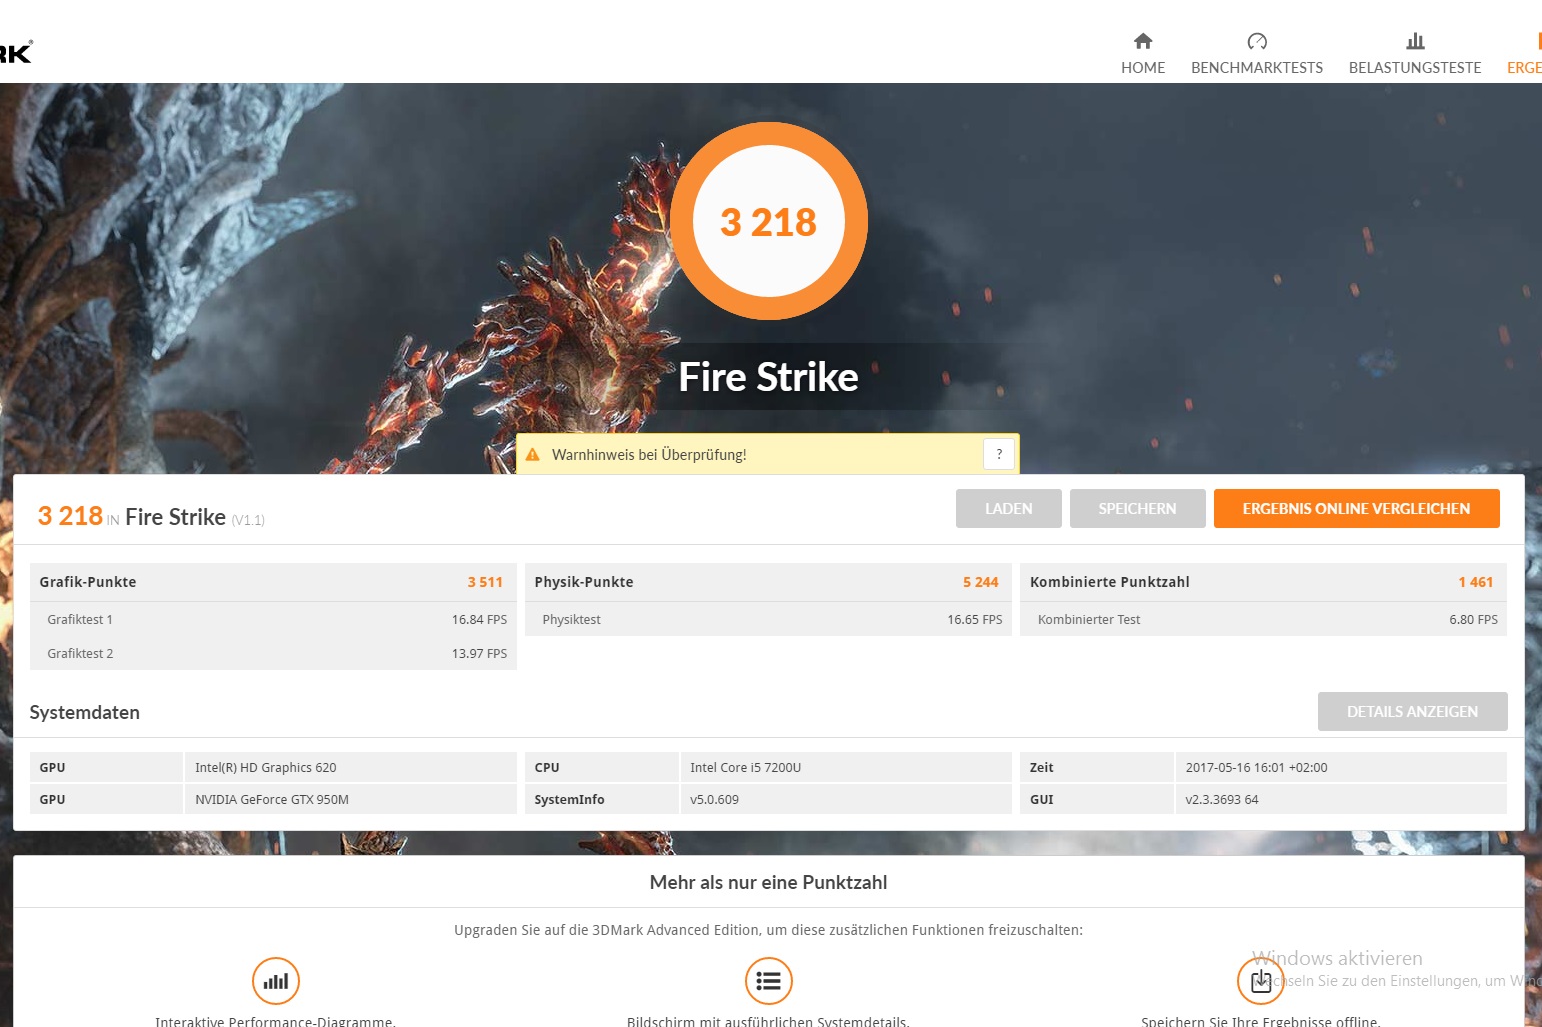Click the 13.97 FPS value
Viewport: 1542px width, 1027px height.
click(x=479, y=654)
